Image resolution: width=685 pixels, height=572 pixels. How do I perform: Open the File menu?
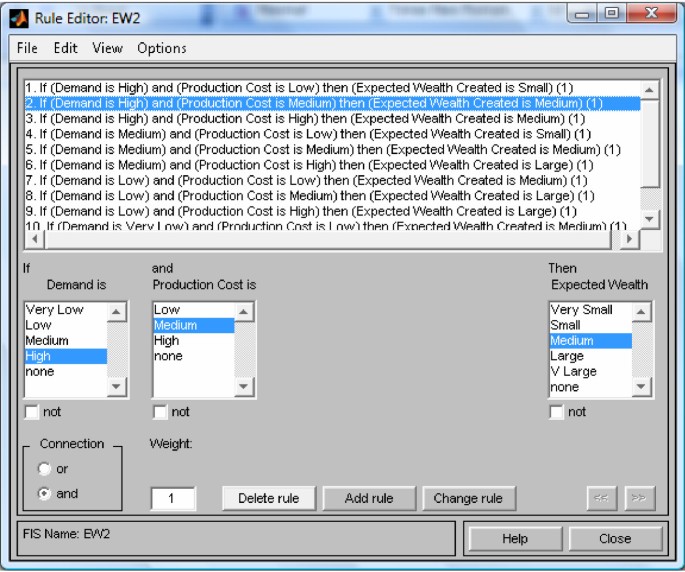[x=27, y=48]
